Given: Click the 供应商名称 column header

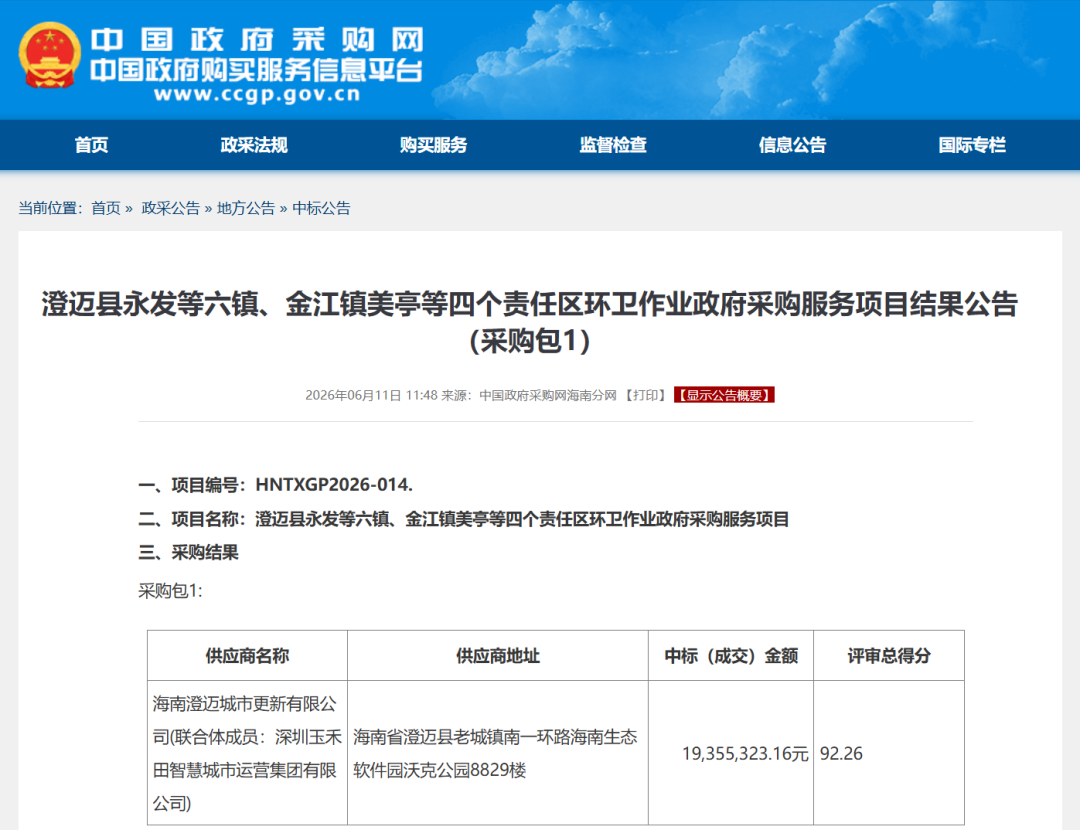Looking at the screenshot, I should (247, 656).
